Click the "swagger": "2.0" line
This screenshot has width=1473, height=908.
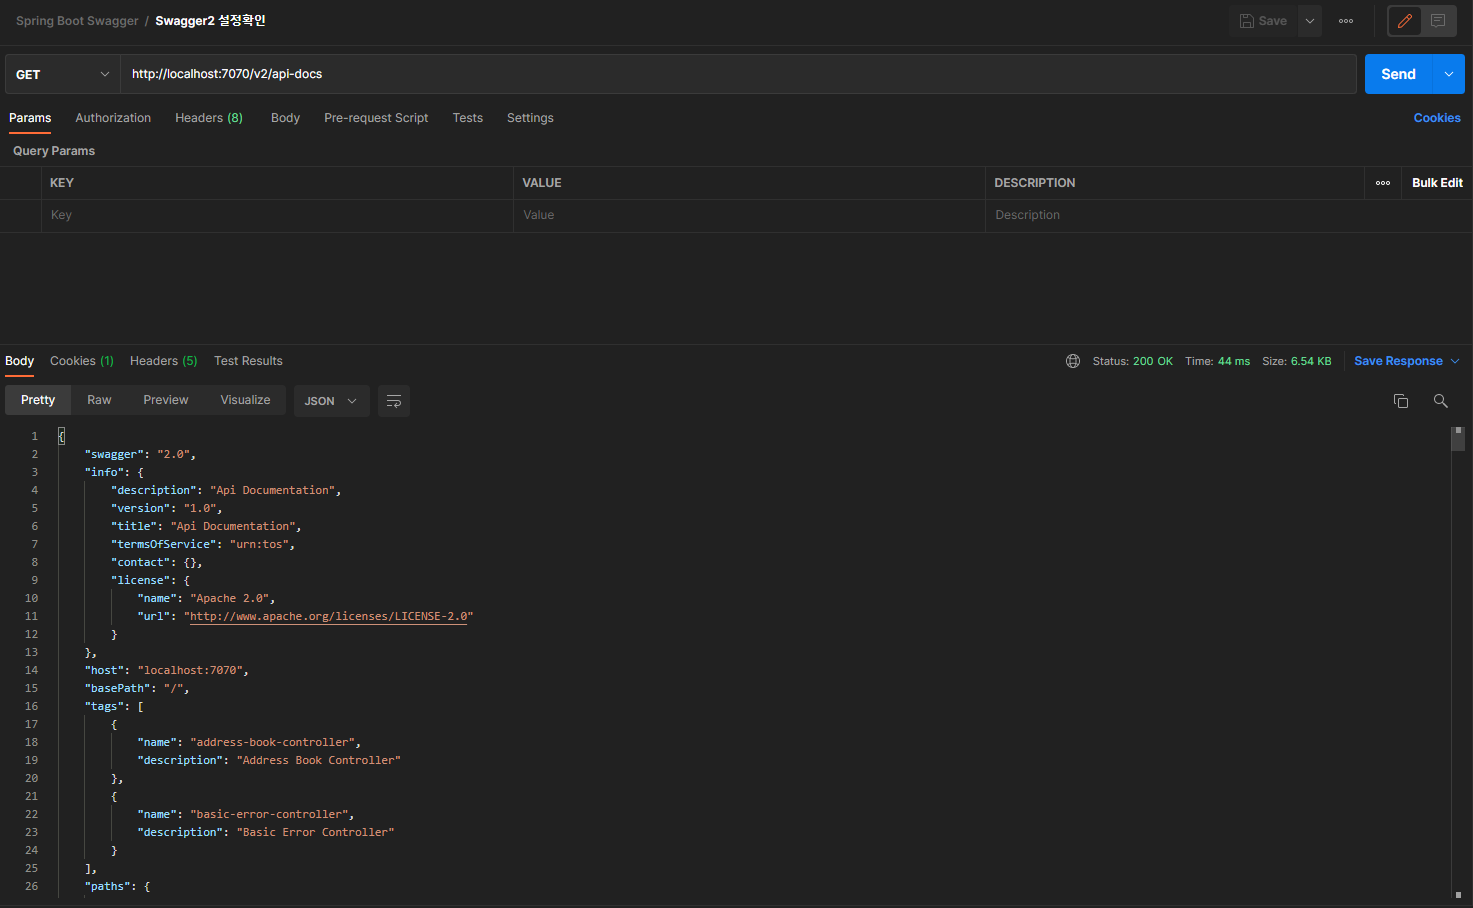tap(140, 454)
